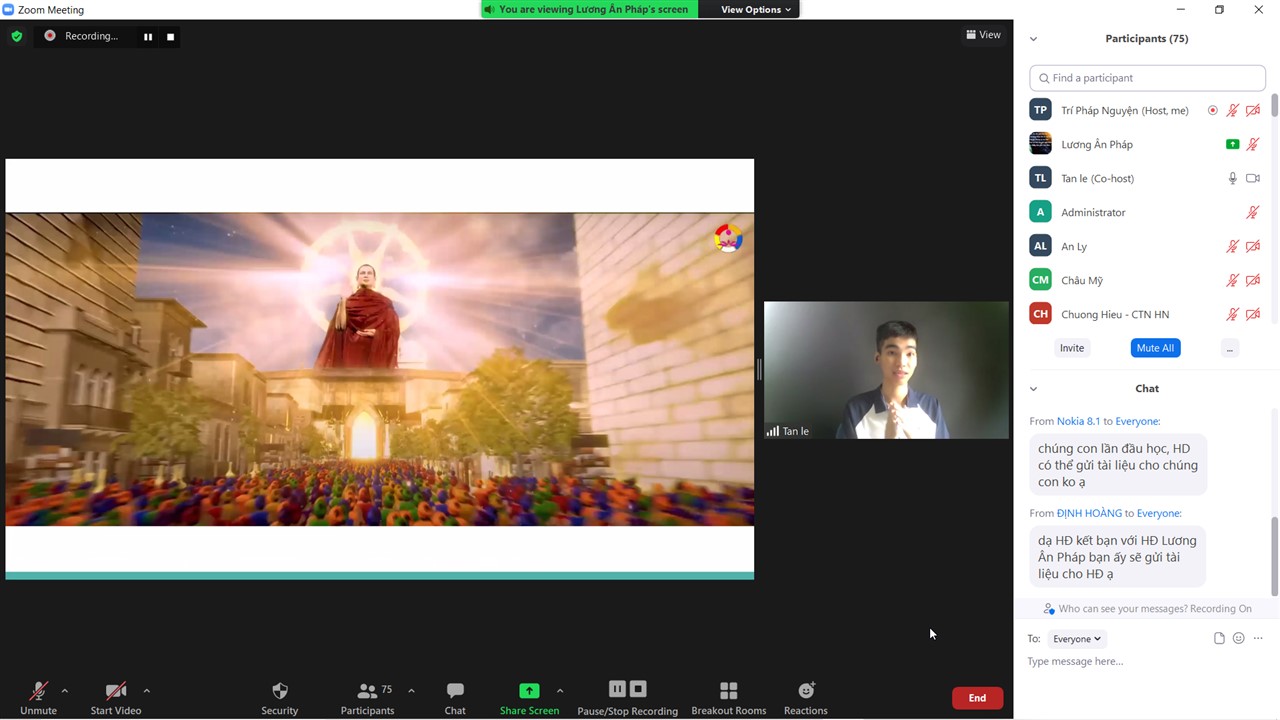Click the Administrator avatar icon
Screen dimensions: 1280x720
coord(1040,212)
